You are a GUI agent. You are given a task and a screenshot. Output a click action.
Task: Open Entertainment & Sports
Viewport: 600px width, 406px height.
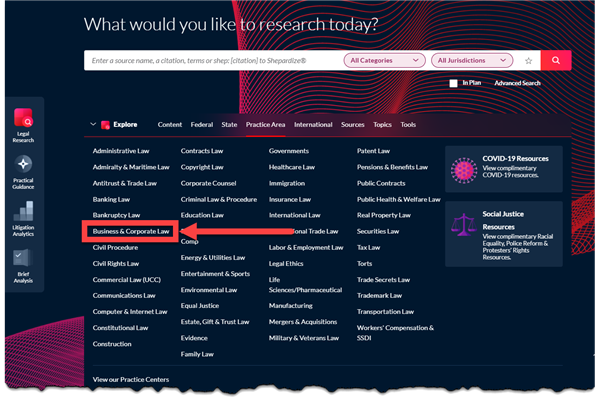coord(215,274)
